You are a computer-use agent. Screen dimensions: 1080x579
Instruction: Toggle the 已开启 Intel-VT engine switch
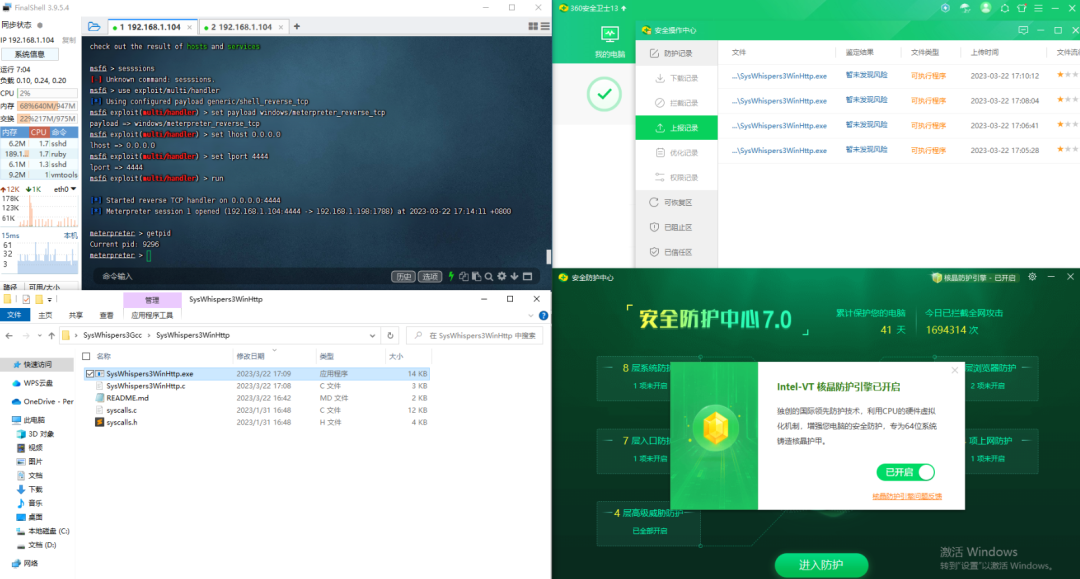(906, 472)
